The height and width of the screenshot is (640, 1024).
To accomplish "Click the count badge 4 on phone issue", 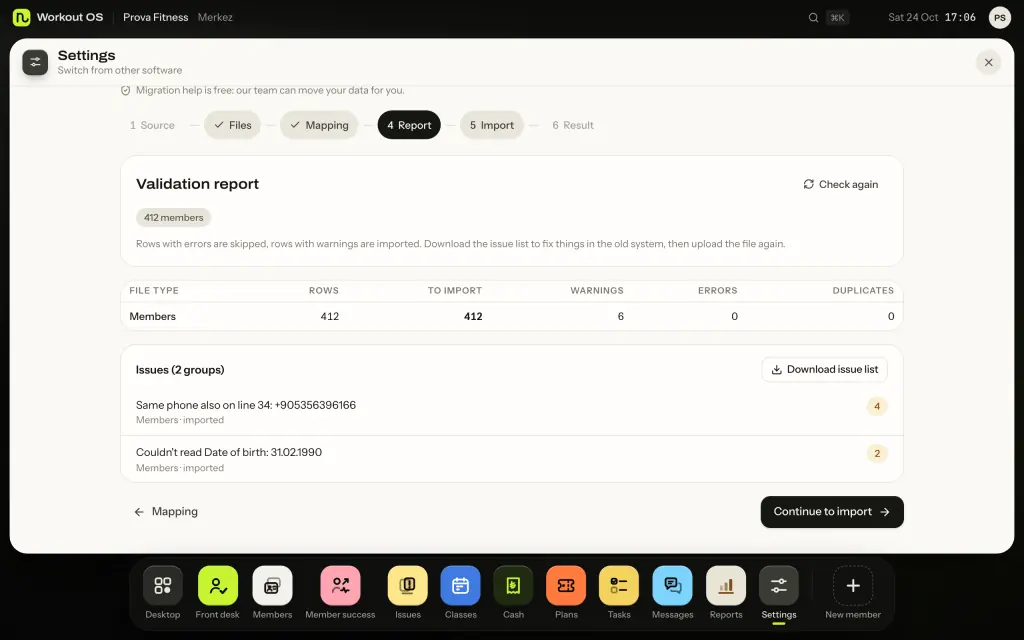I will pos(877,406).
